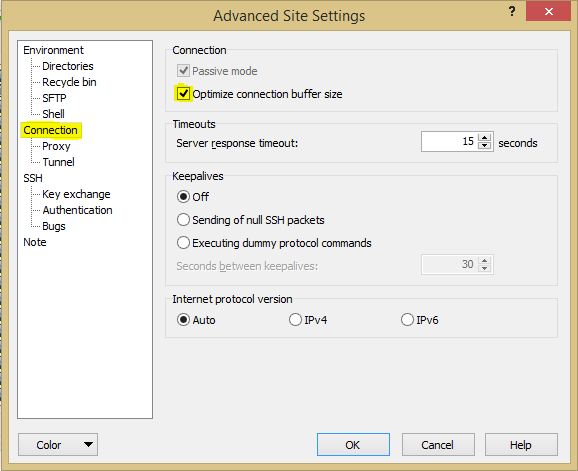Confirm settings with OK button
Screen dimensions: 578x471
[x=353, y=445]
